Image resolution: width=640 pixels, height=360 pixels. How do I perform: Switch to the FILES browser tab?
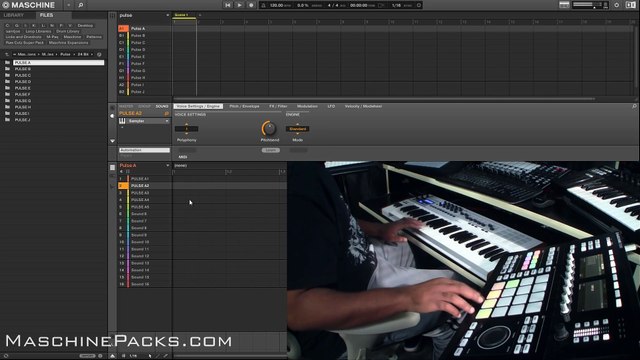pyautogui.click(x=46, y=15)
